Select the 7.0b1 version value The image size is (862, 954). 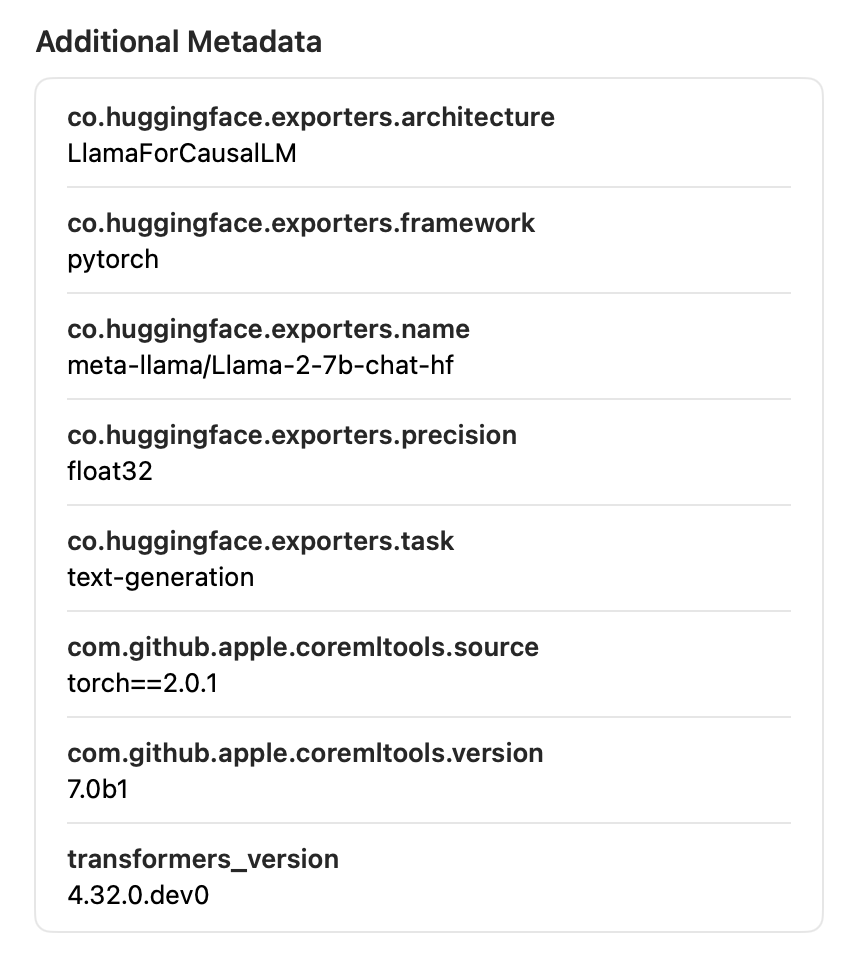(98, 789)
